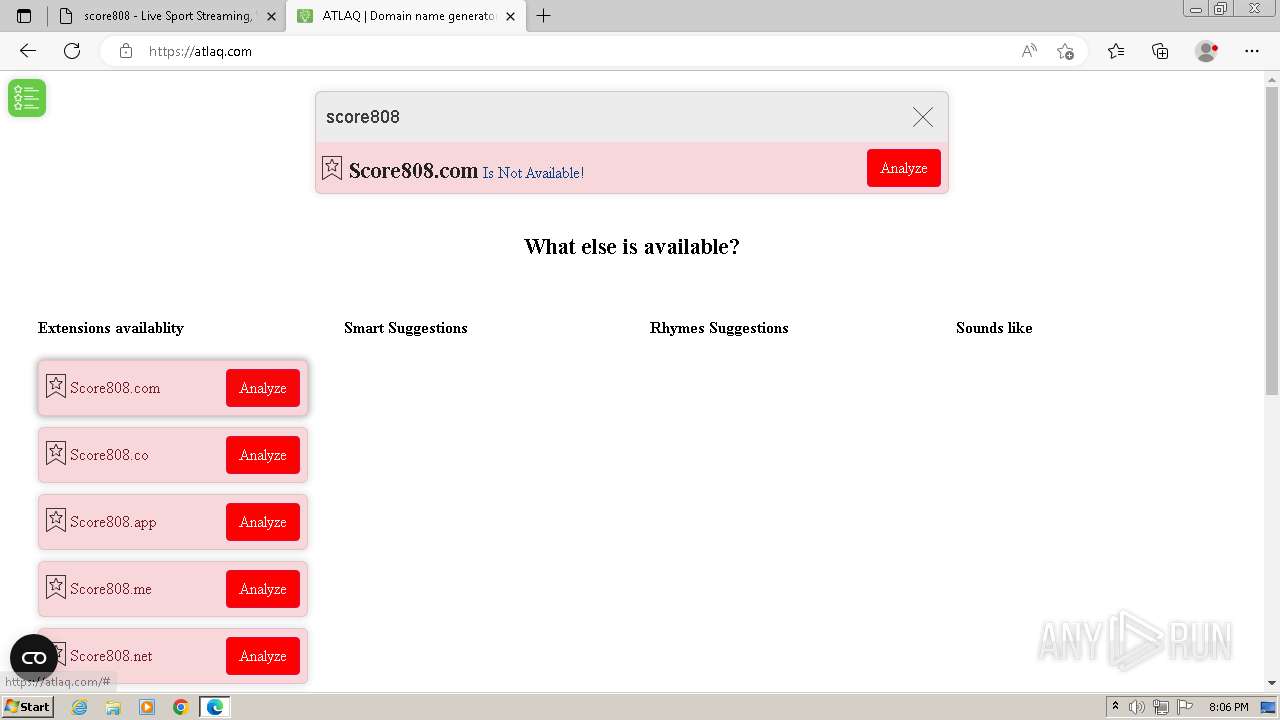
Task: Open the 8:06 PM system clock
Action: coord(1228,707)
